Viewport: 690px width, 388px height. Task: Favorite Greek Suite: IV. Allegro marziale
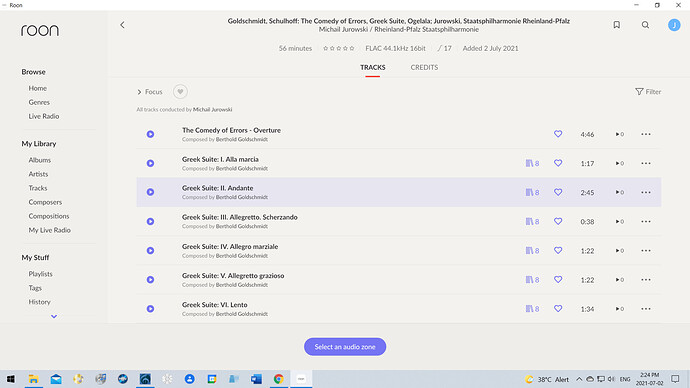click(558, 250)
